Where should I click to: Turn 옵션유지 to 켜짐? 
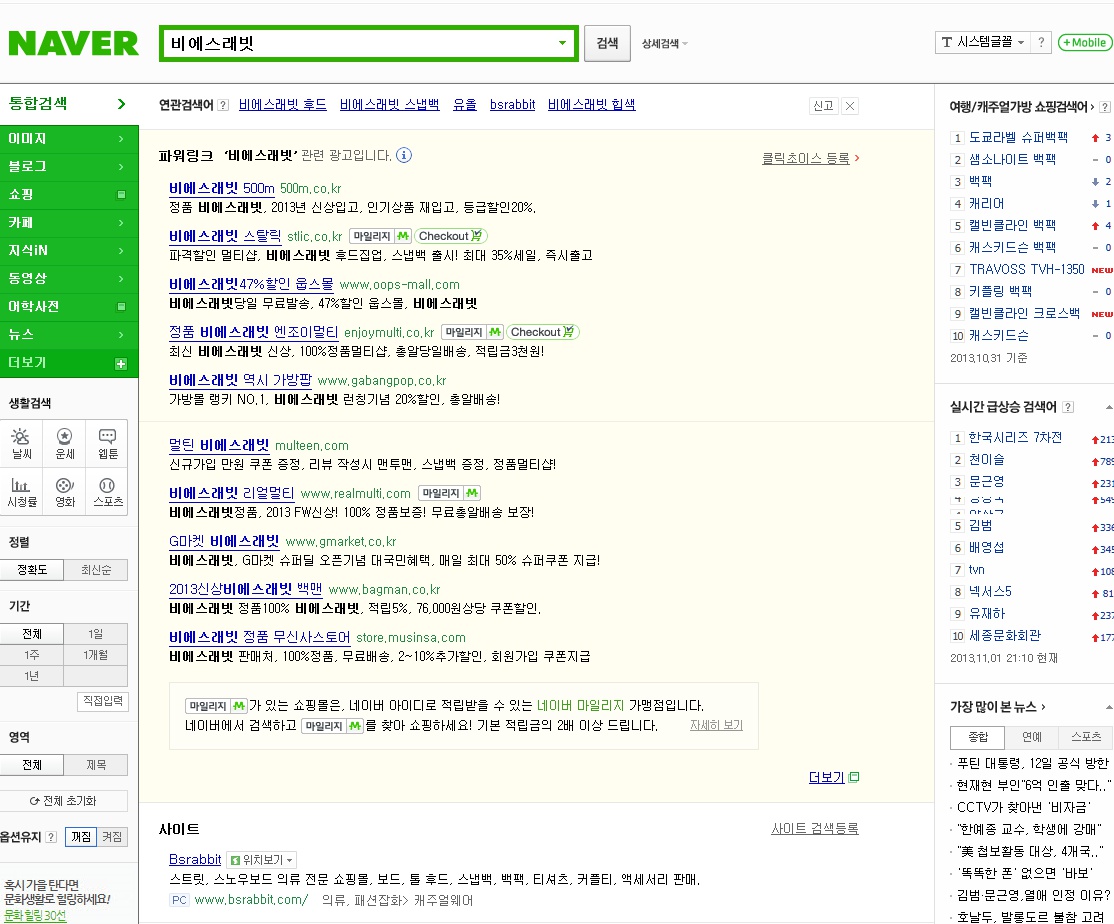[x=112, y=837]
